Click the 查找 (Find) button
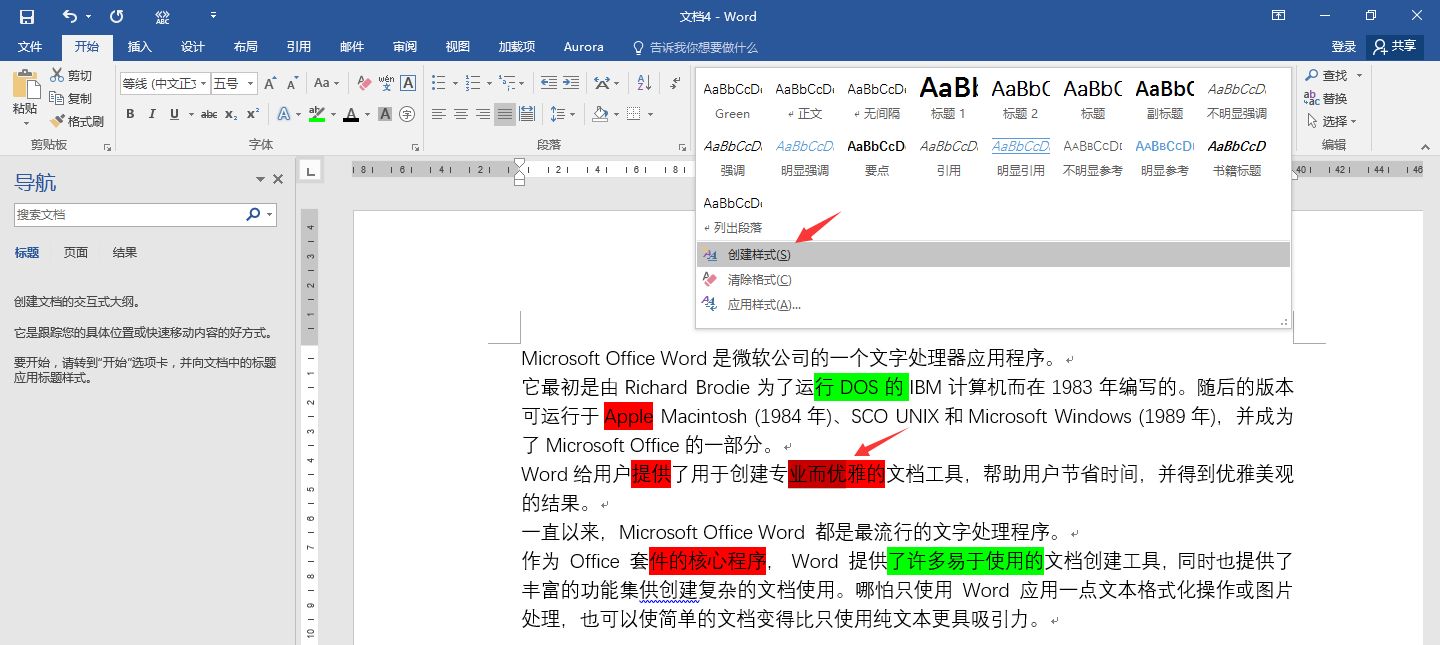1440x645 pixels. pos(1329,75)
